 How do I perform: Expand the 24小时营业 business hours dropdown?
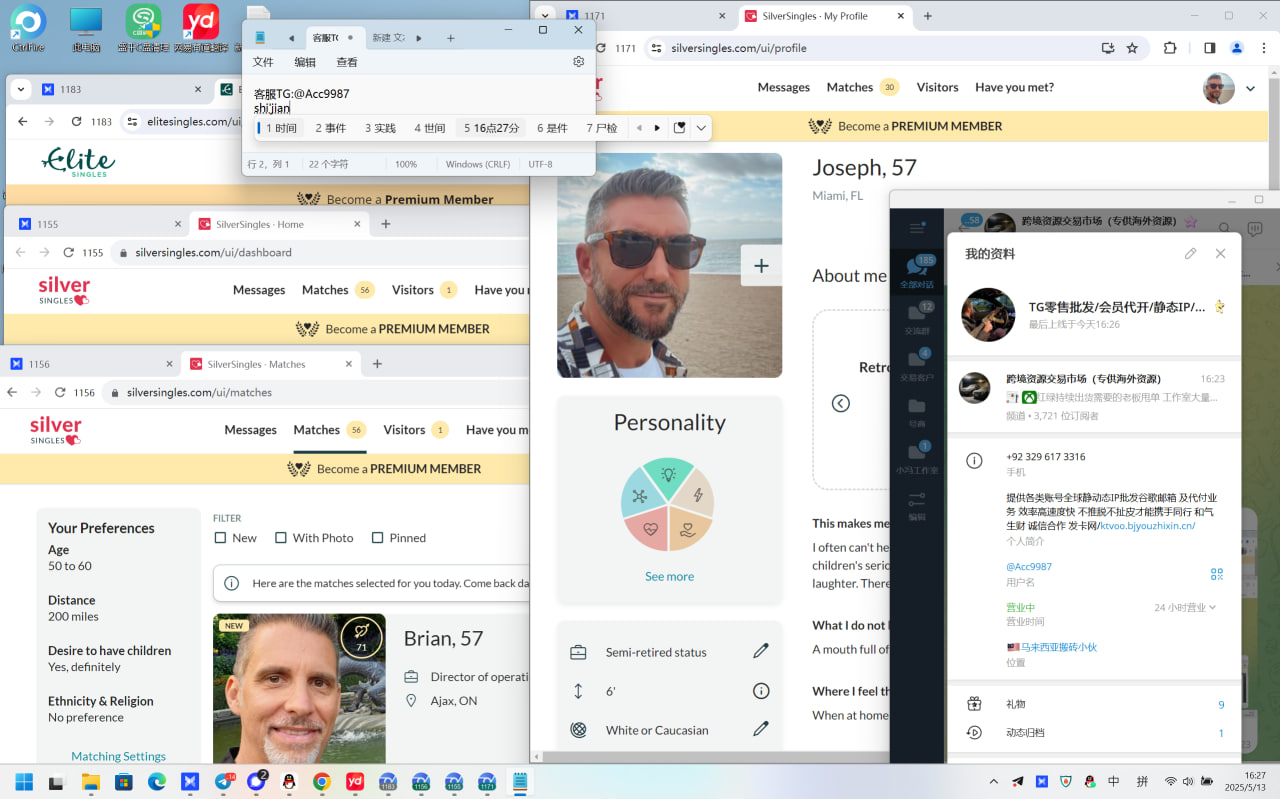pos(1213,607)
